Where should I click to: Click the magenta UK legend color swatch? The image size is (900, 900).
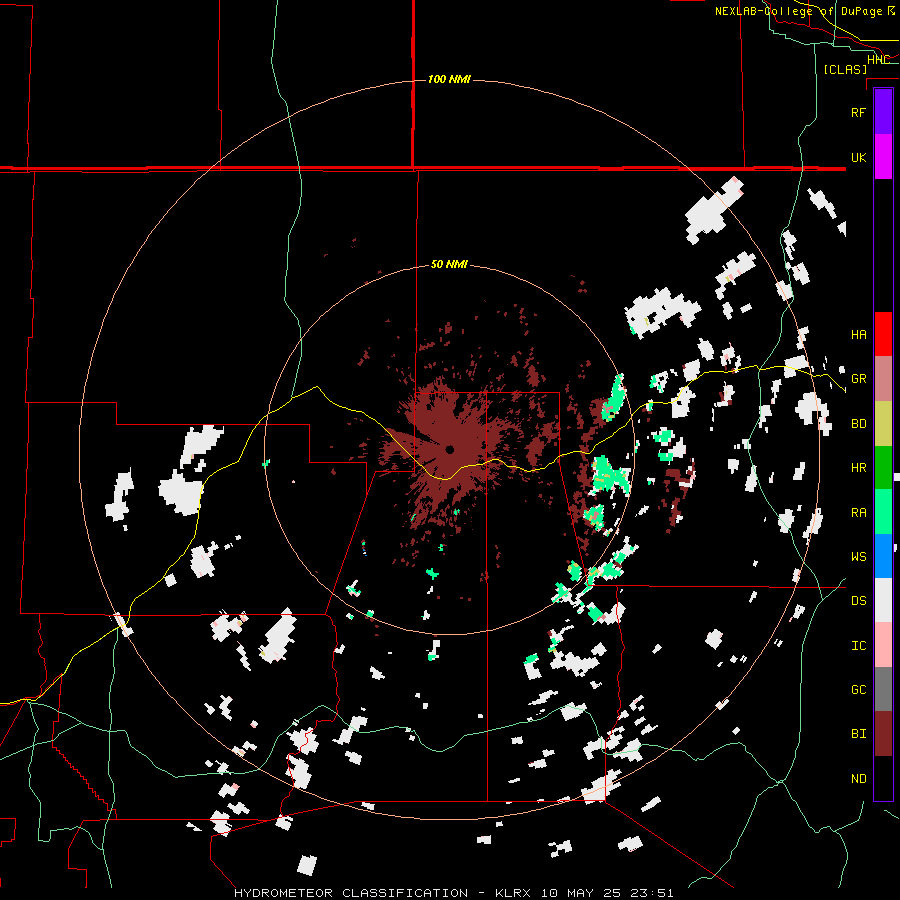coord(883,157)
